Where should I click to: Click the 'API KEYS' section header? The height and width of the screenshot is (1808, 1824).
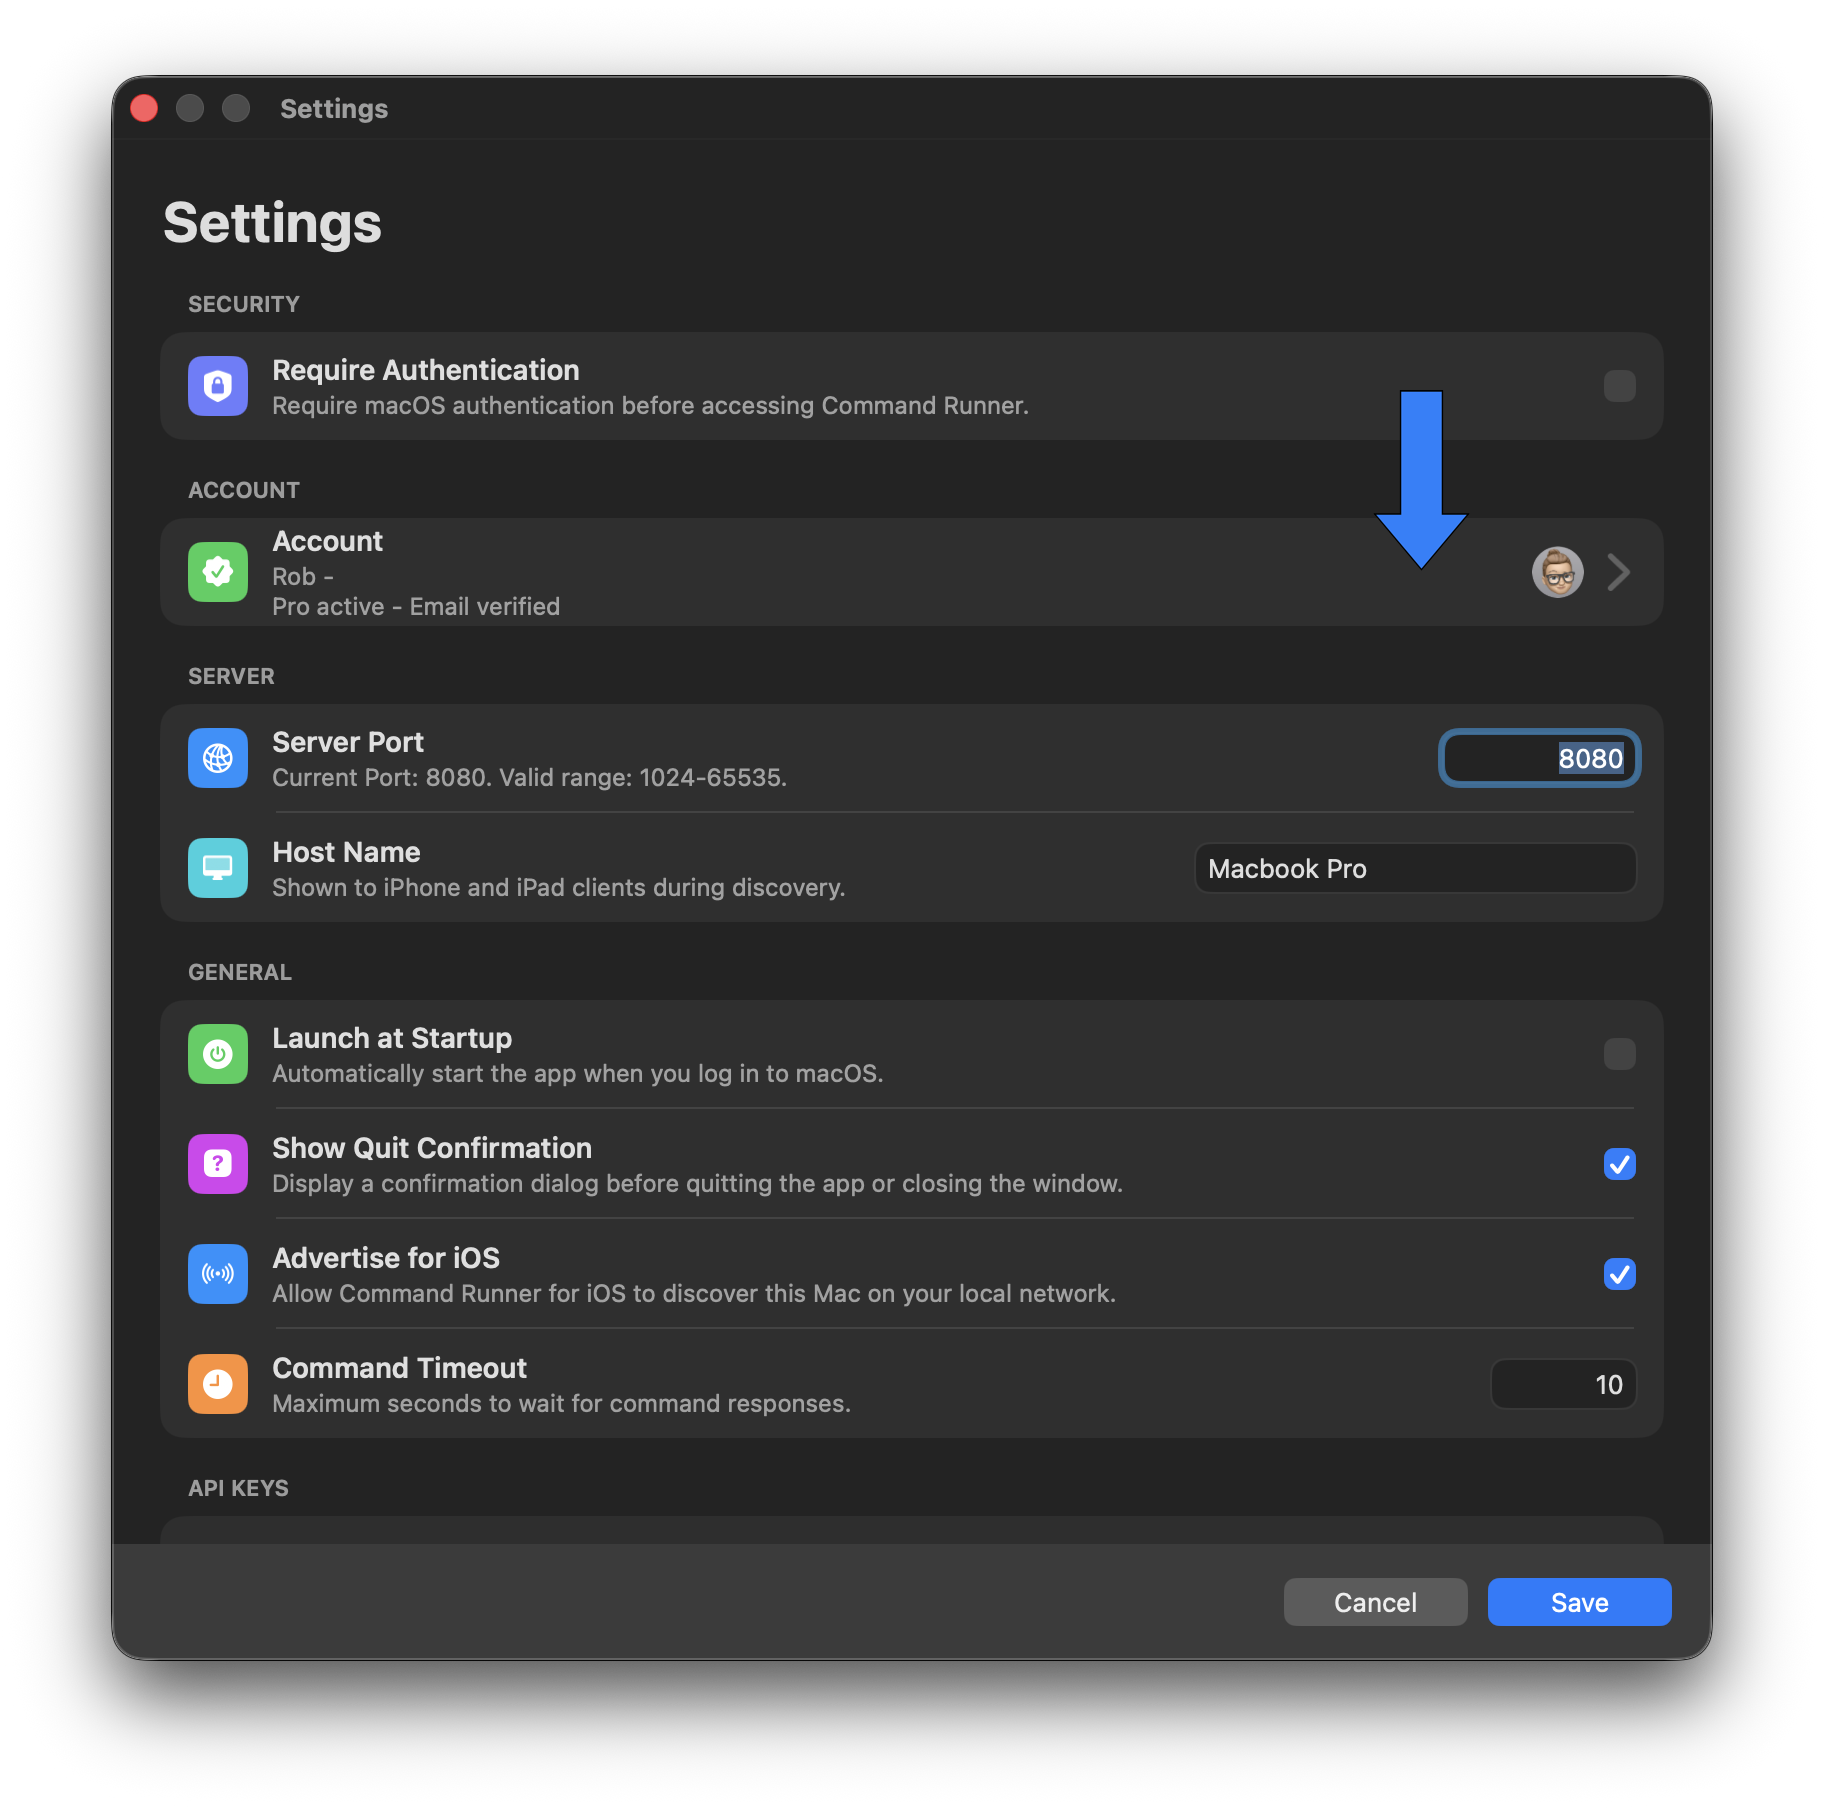[238, 1488]
